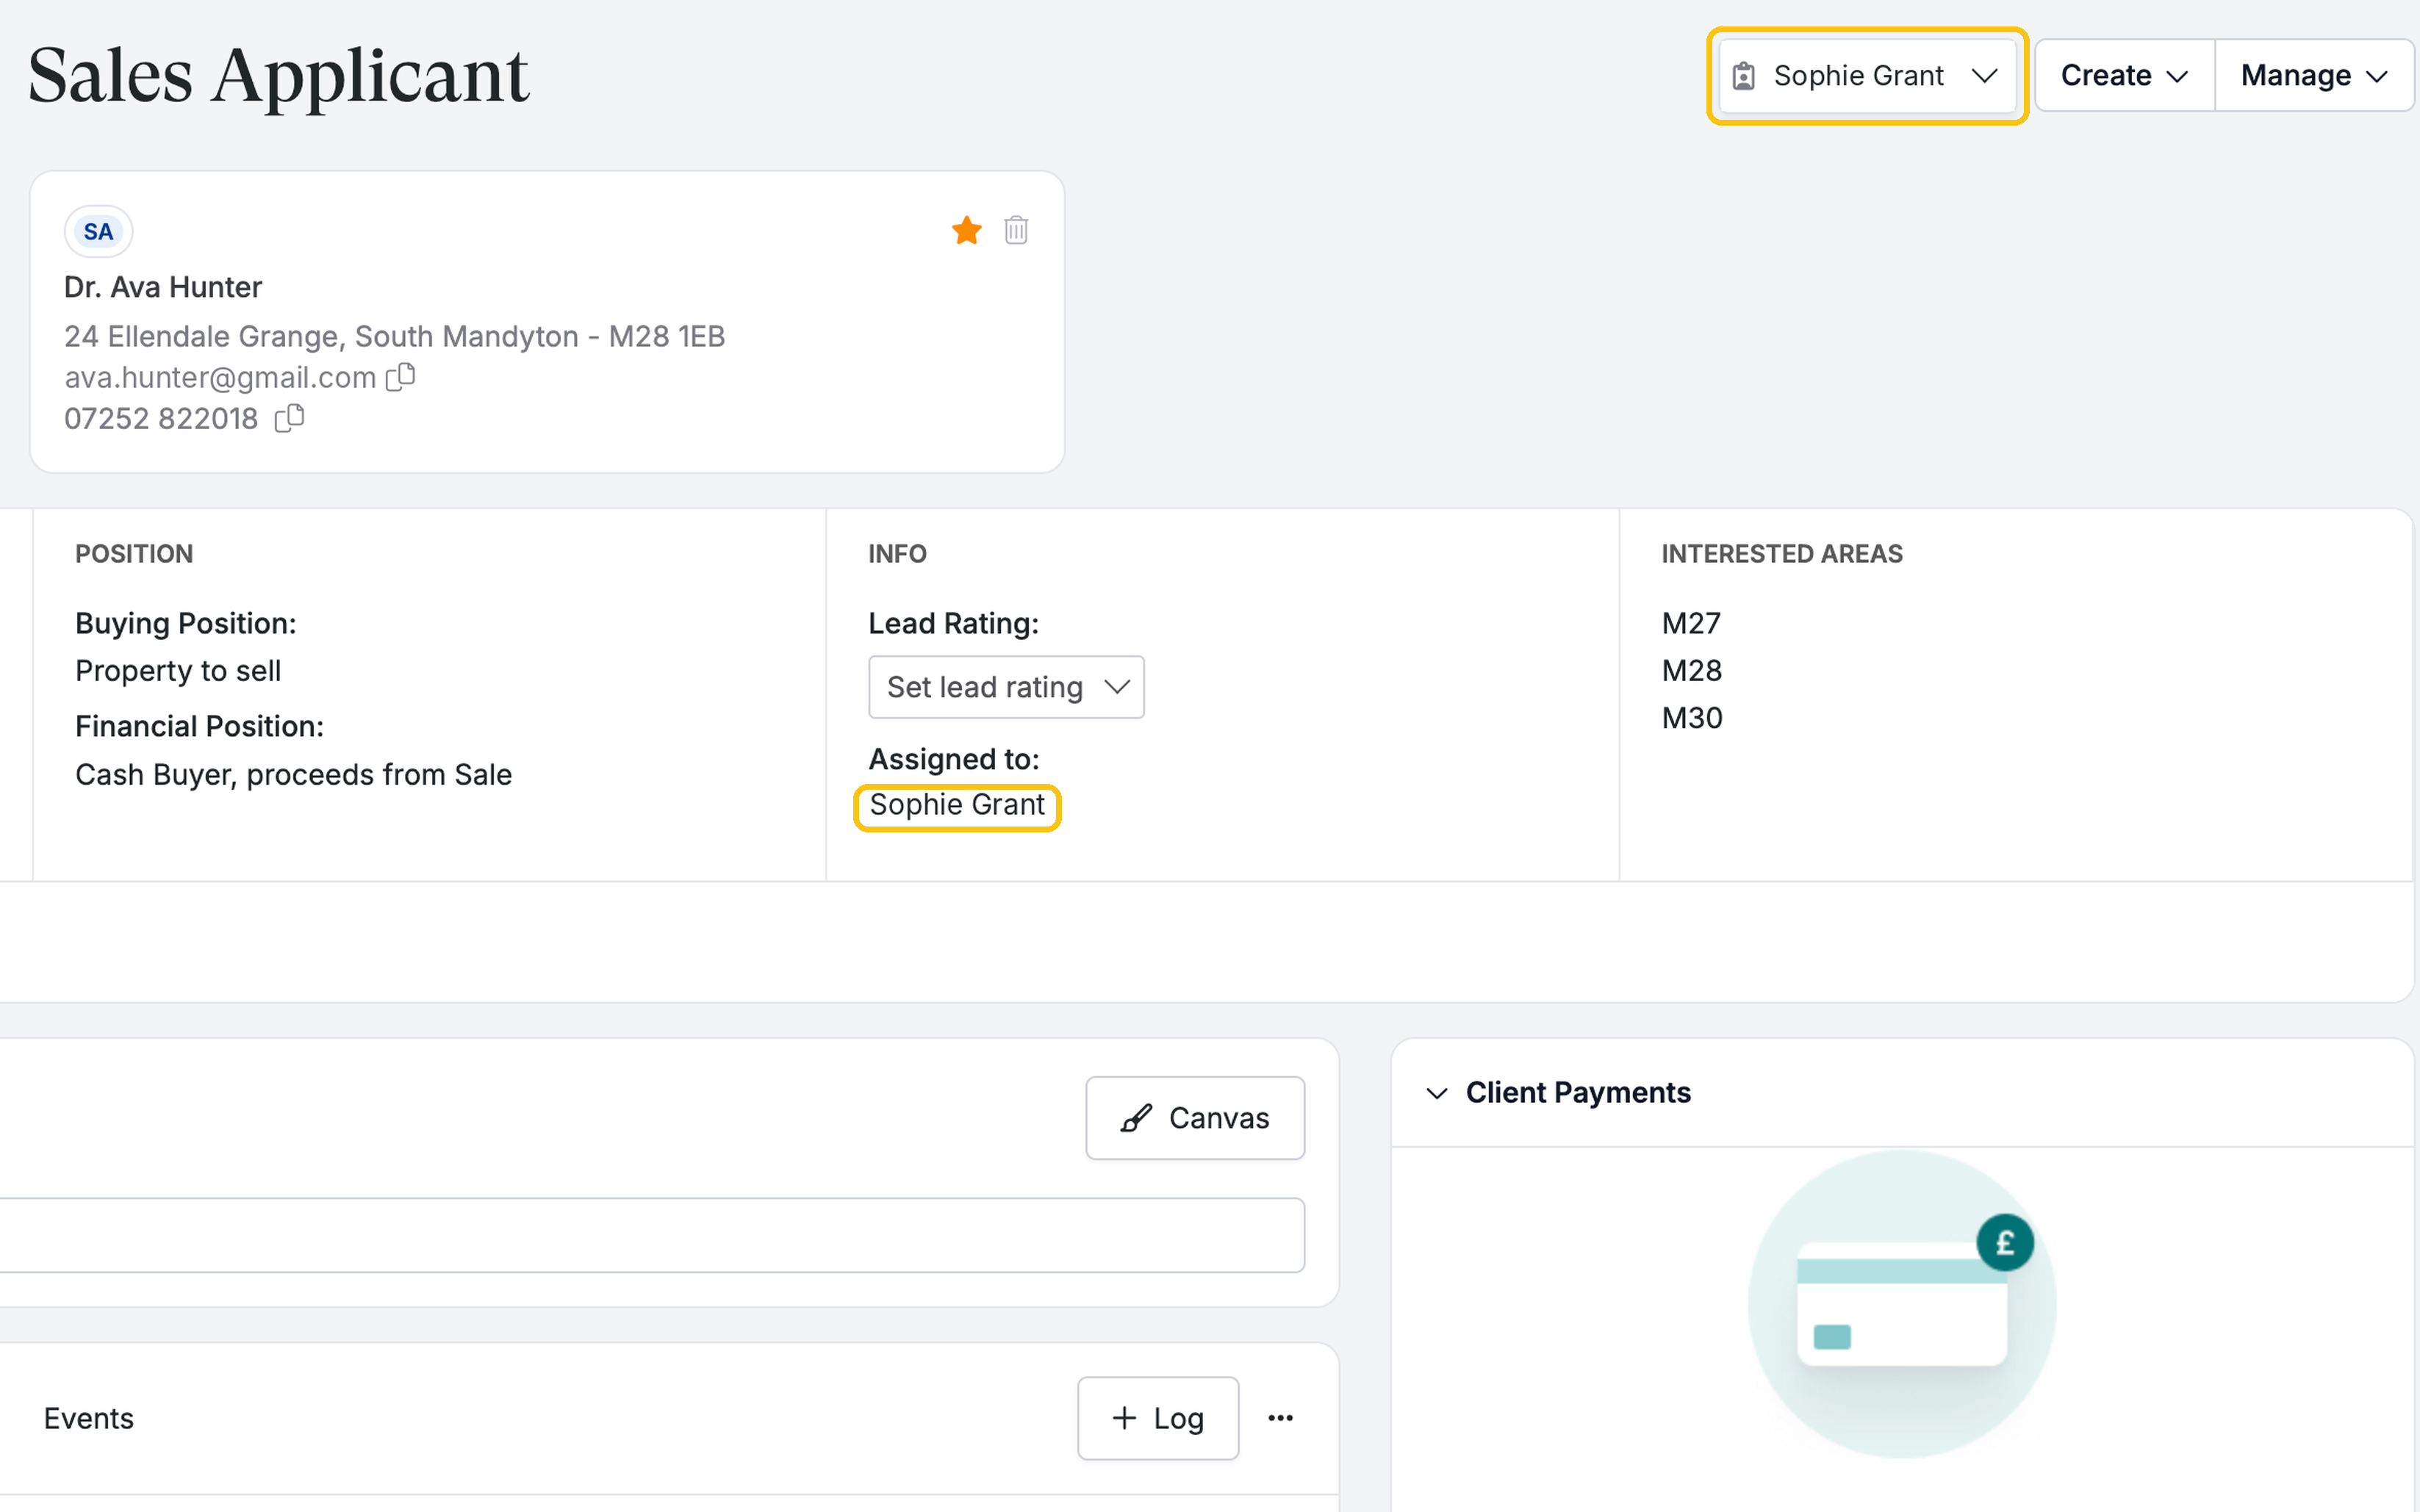Click the Client Payments card illustration
This screenshot has height=1512, width=2420.
[1902, 1304]
